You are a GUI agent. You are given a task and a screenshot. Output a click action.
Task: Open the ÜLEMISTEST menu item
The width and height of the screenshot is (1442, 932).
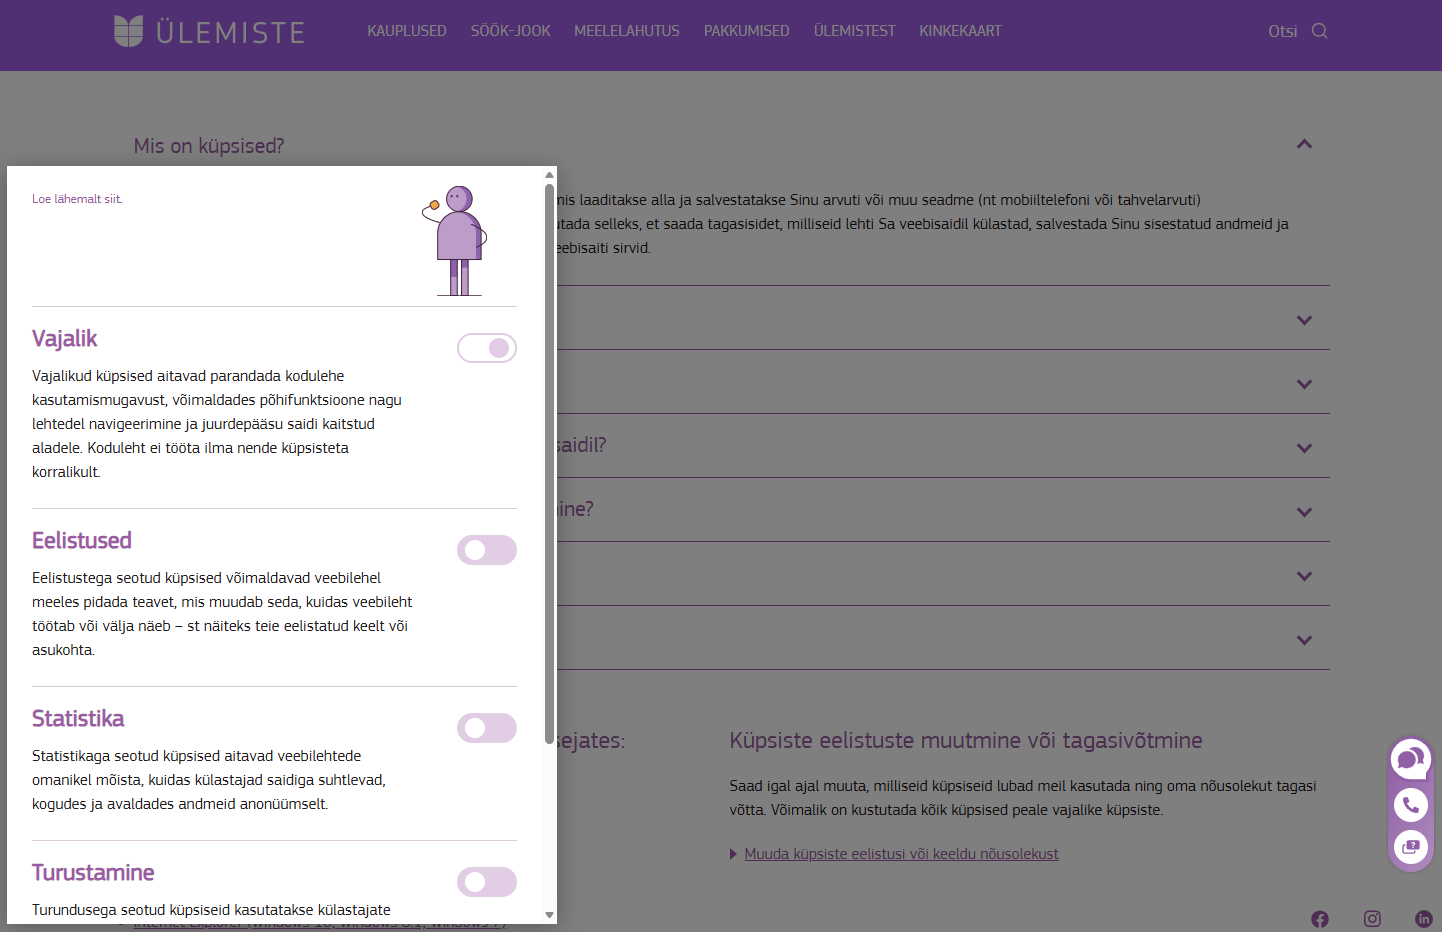click(855, 31)
